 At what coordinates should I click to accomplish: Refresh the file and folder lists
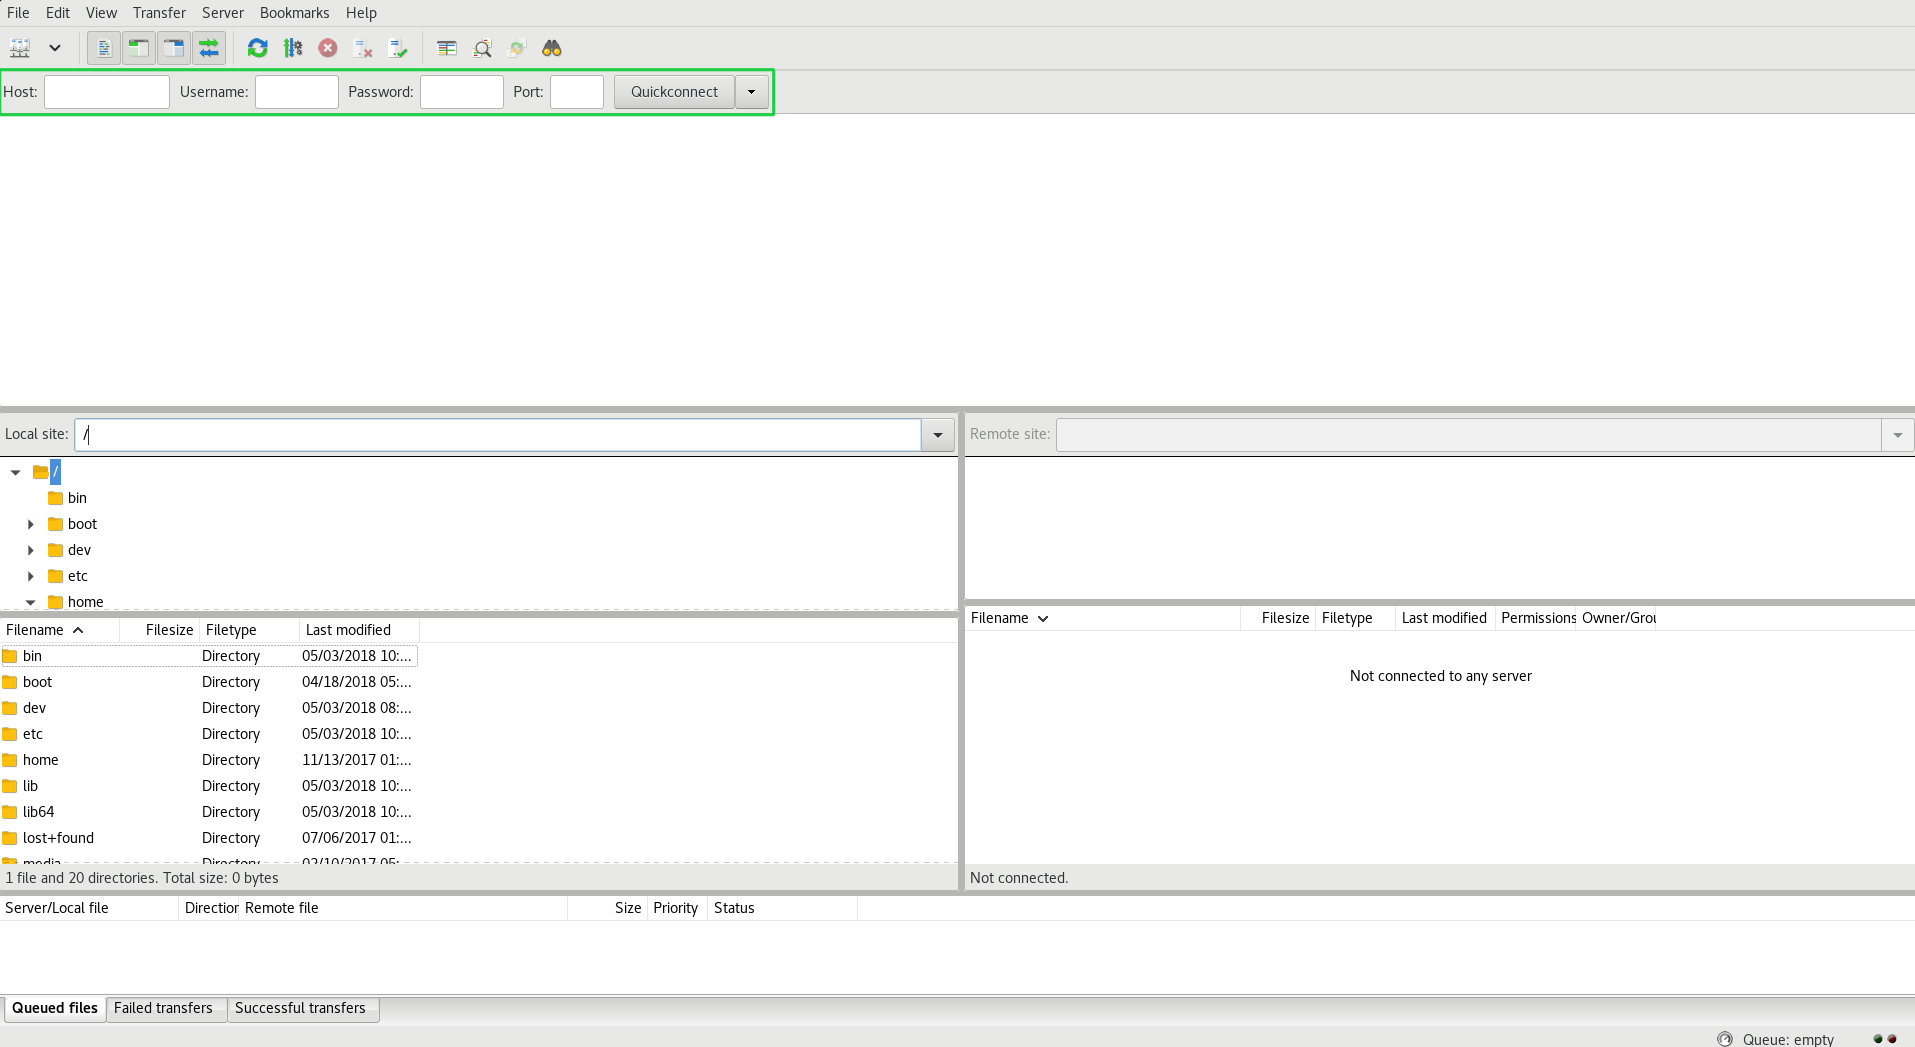click(x=257, y=48)
